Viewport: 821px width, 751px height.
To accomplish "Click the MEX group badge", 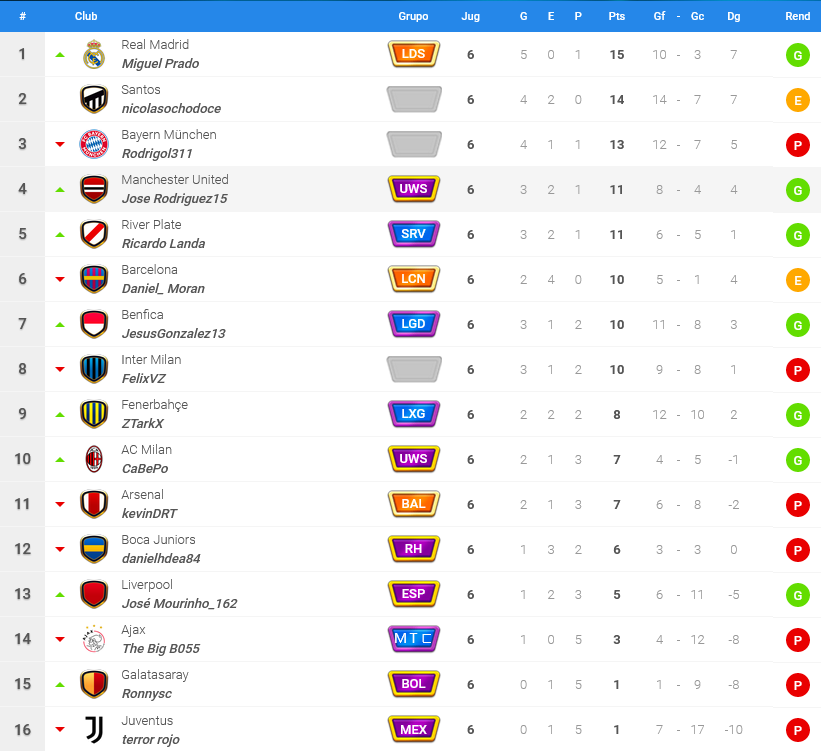I will [x=414, y=729].
